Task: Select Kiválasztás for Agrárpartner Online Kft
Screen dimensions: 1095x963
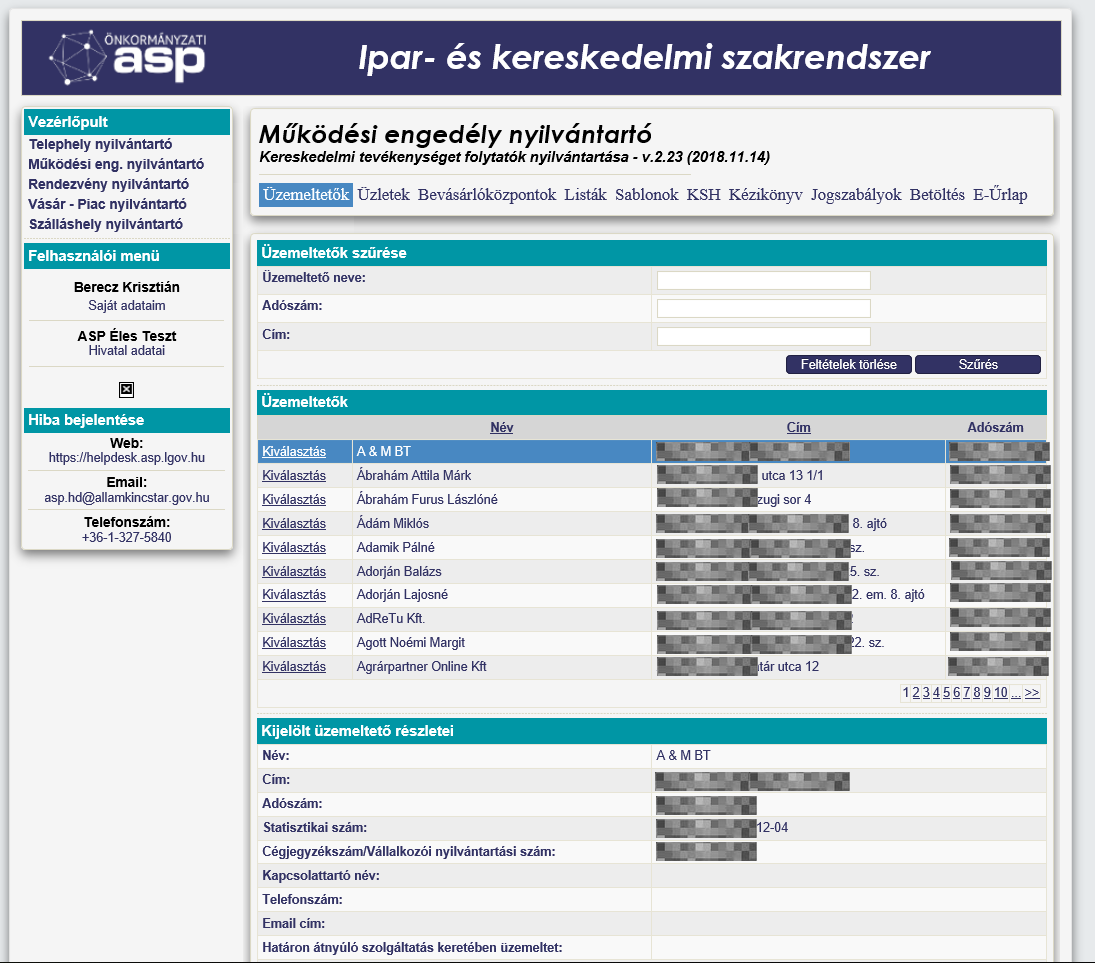Action: click(294, 666)
